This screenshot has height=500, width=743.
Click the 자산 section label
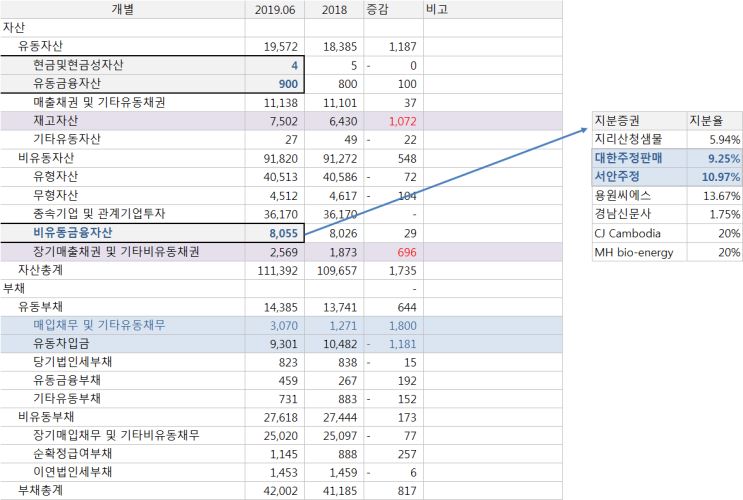point(14,28)
